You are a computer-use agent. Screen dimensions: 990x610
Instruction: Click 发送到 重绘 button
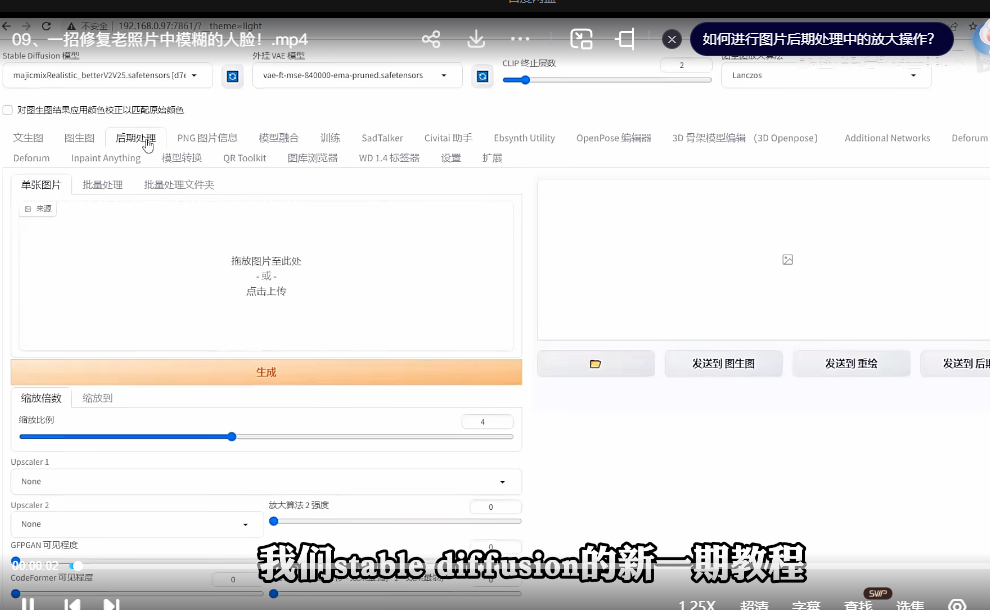pos(851,364)
